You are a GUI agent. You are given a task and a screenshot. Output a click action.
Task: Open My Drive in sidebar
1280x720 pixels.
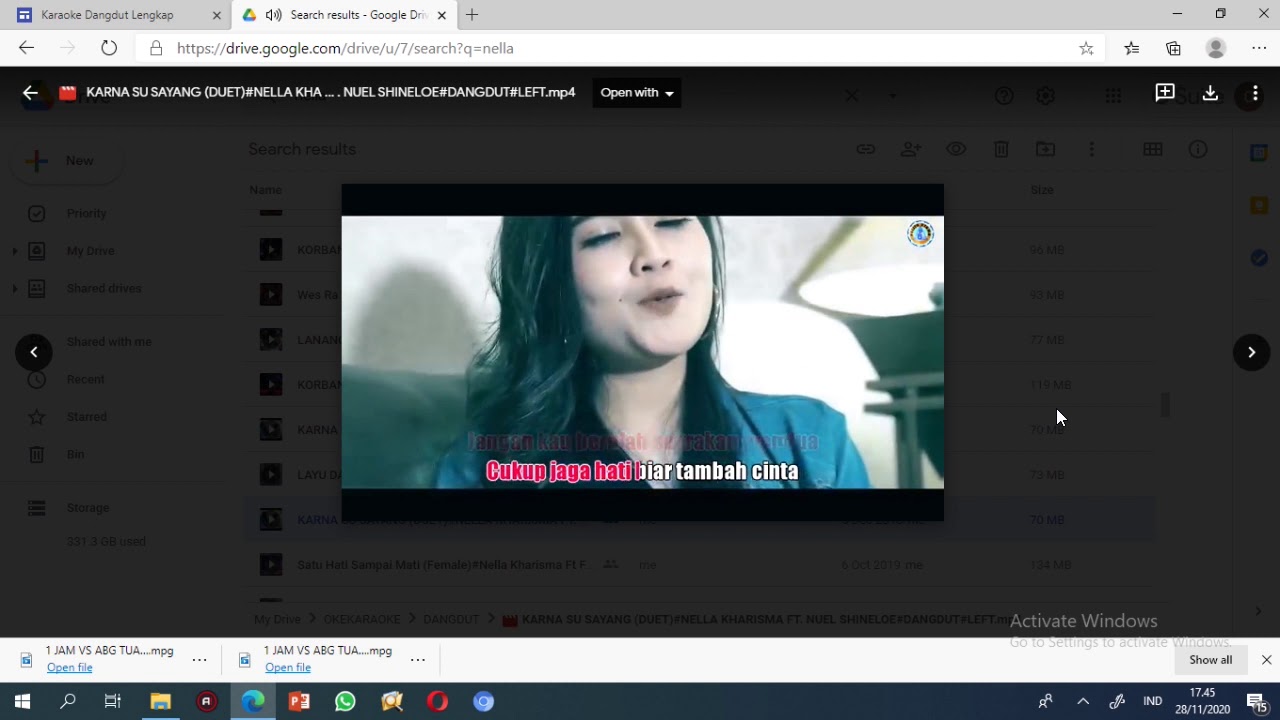pyautogui.click(x=91, y=251)
